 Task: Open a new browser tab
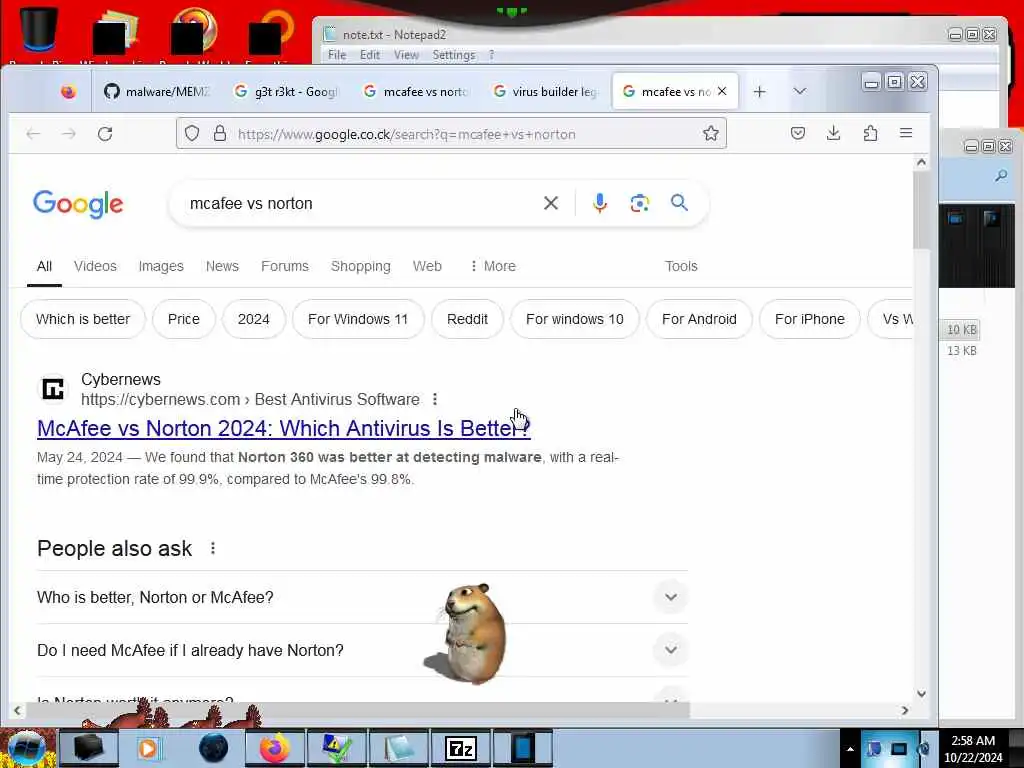(759, 92)
